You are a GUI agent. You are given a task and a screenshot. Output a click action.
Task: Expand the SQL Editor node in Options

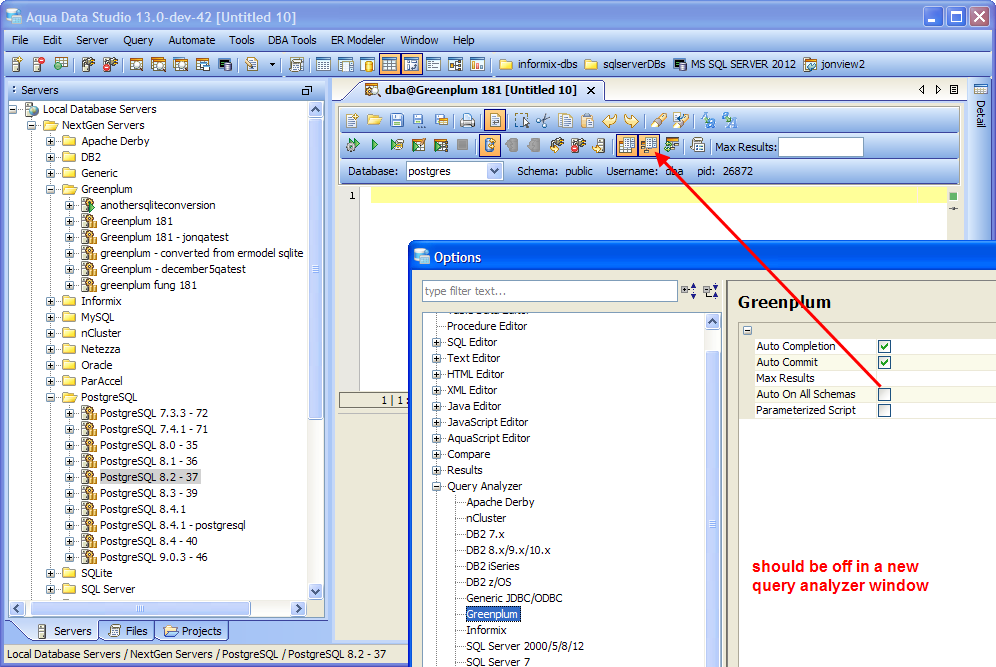pos(436,342)
